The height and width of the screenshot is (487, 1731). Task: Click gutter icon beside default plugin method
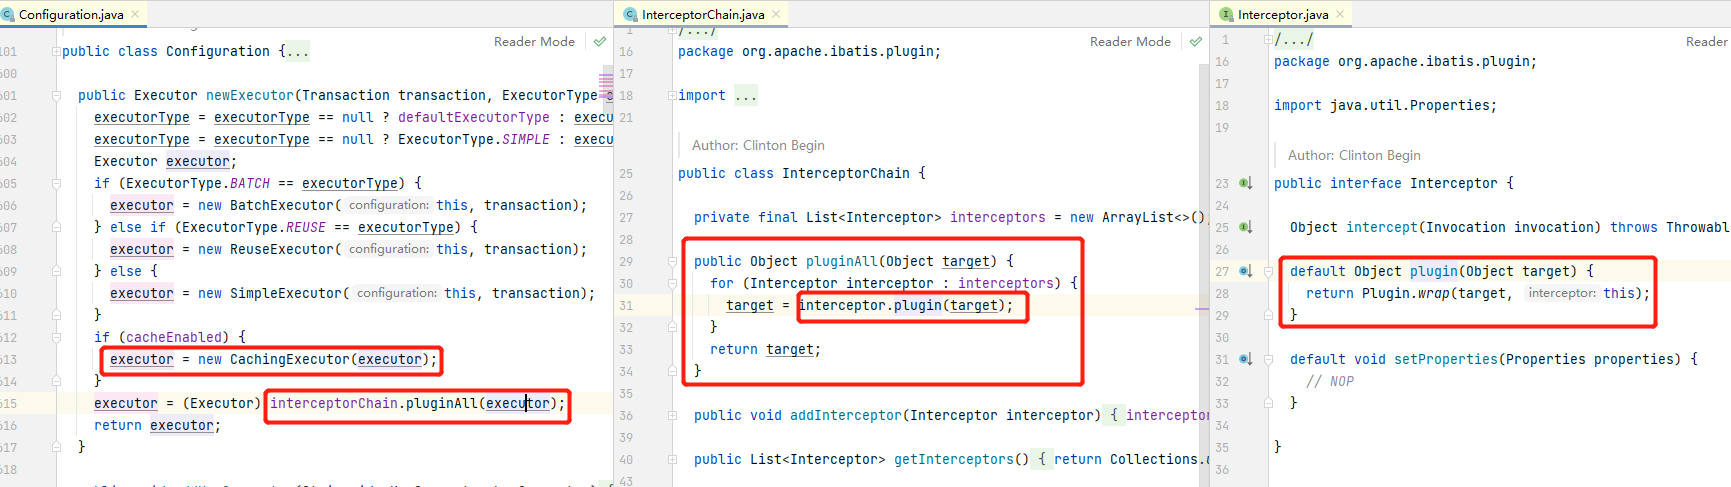(1245, 271)
